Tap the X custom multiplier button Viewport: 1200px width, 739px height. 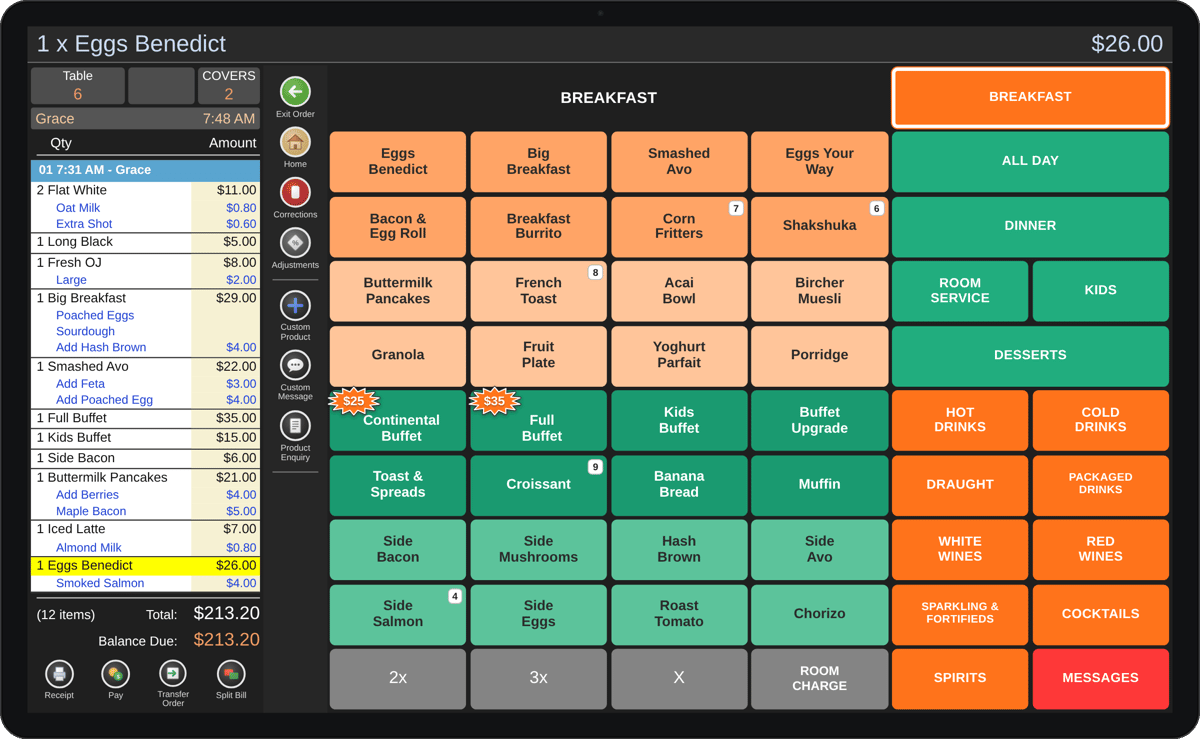click(x=679, y=678)
